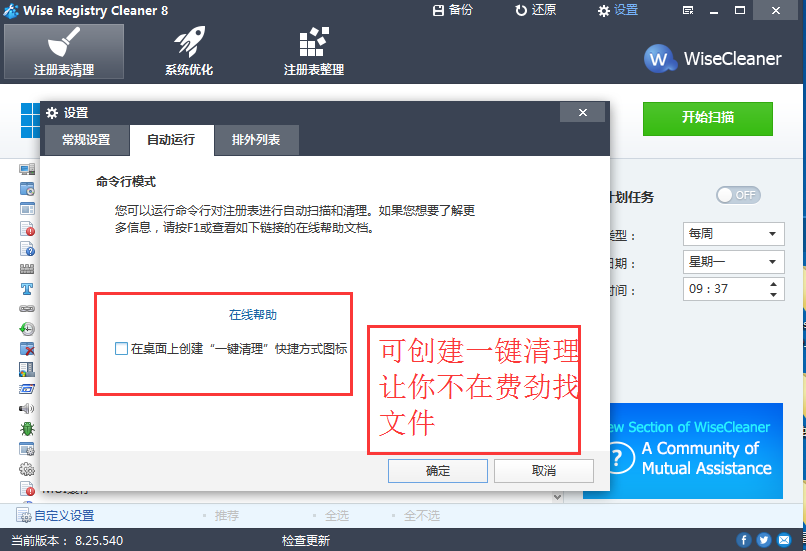Open the Facebook icon in status bar
This screenshot has width=806, height=551.
coord(743,540)
